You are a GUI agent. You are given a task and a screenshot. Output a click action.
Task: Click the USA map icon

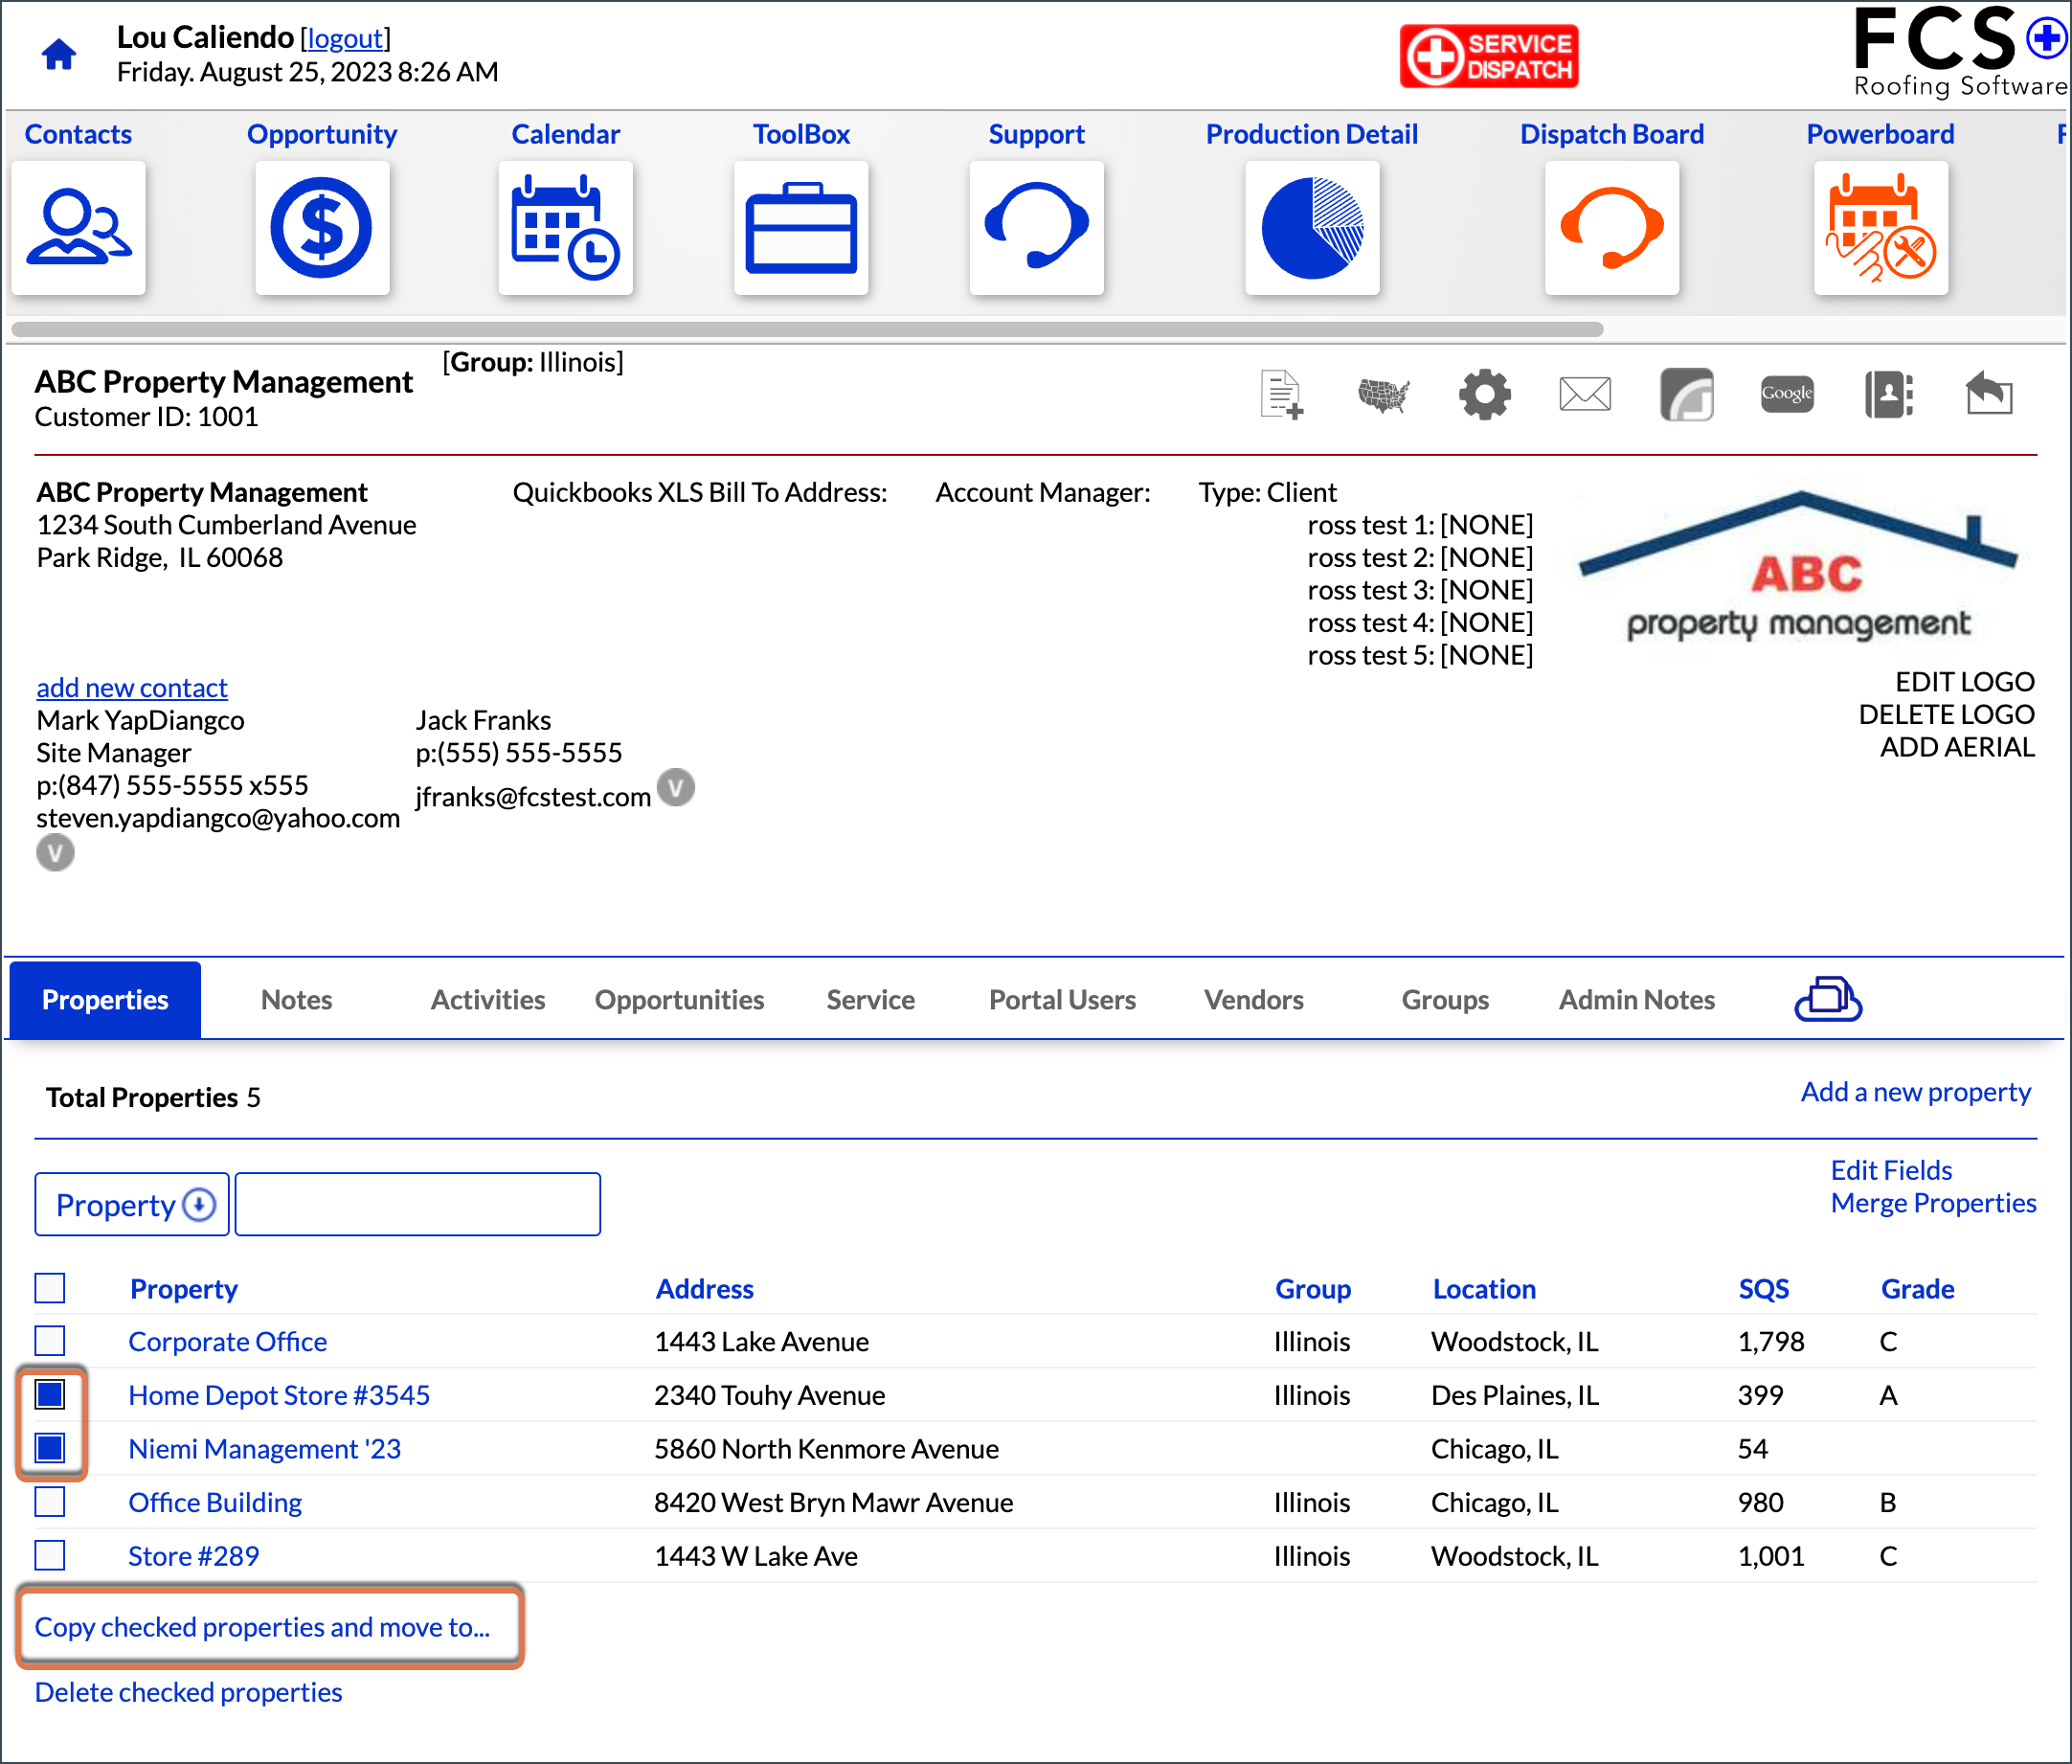1384,395
